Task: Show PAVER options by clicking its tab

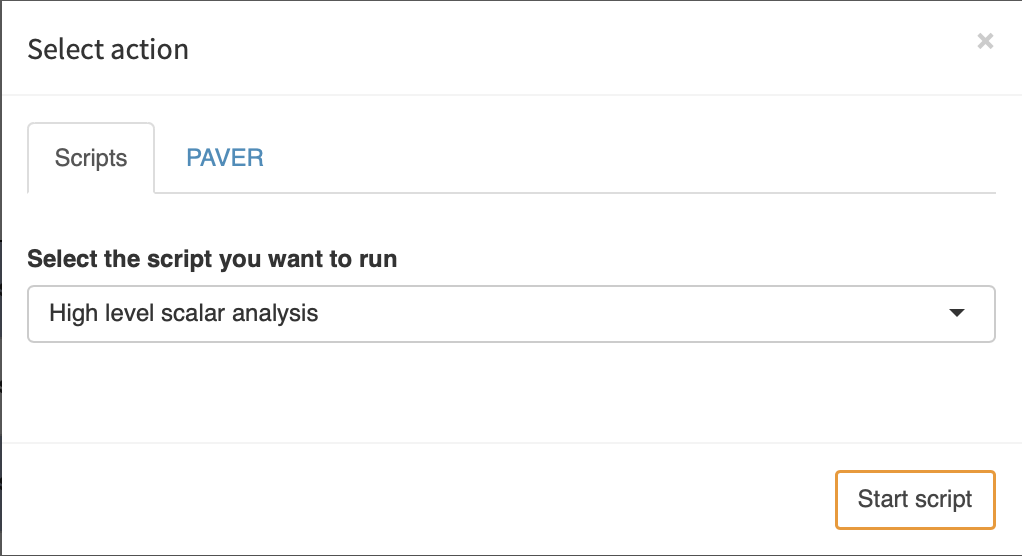Action: click(225, 158)
